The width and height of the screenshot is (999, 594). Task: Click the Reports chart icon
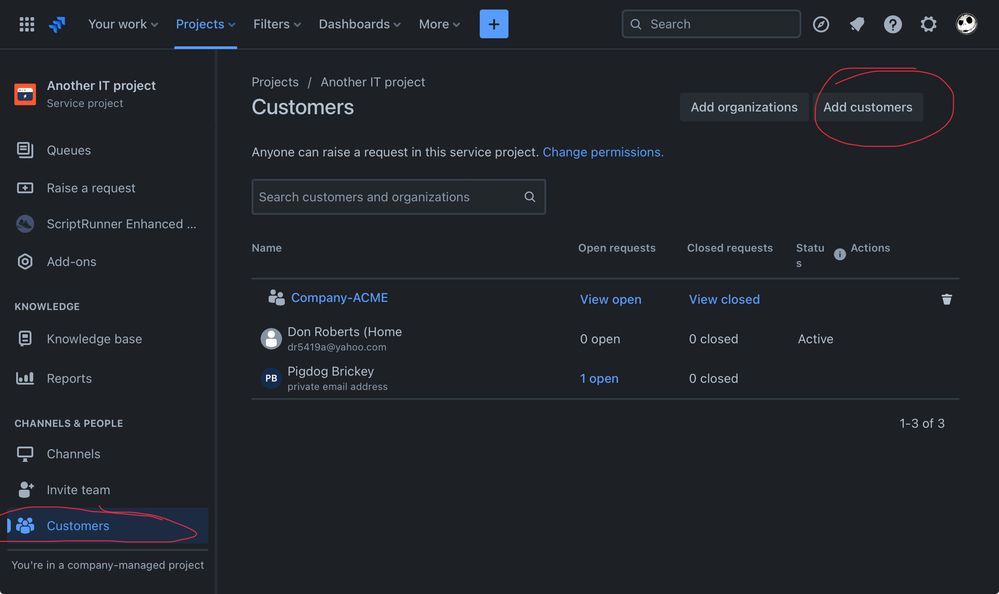click(25, 378)
